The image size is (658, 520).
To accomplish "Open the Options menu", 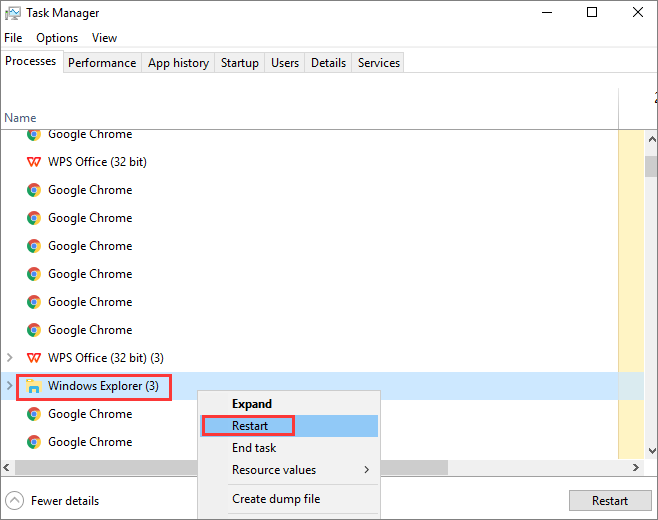I will click(x=57, y=38).
